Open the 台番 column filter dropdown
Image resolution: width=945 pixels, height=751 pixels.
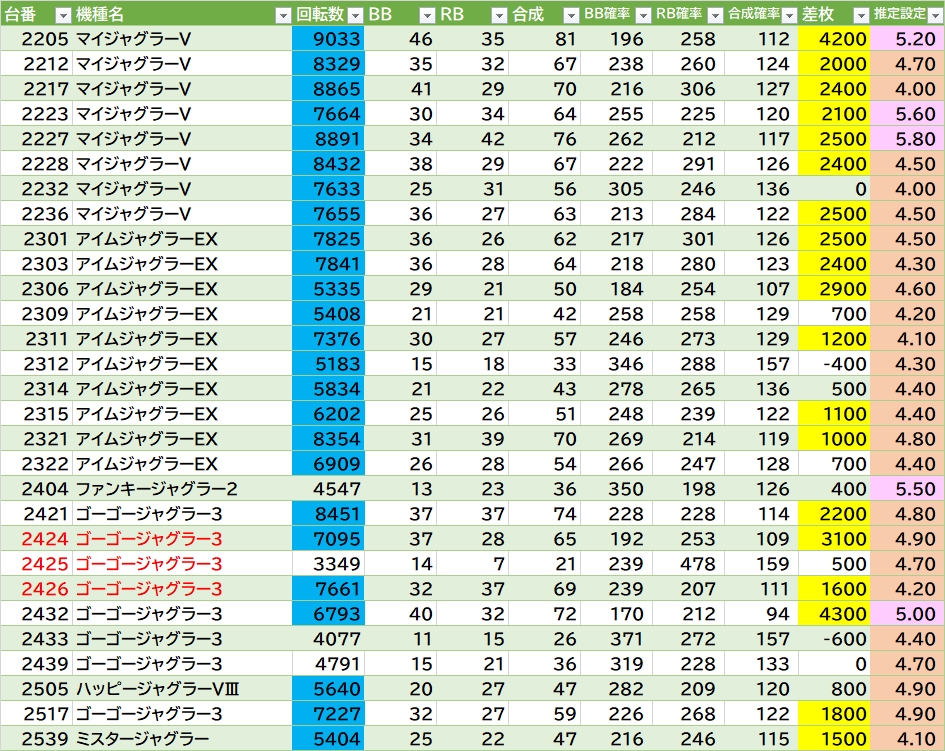(x=63, y=16)
